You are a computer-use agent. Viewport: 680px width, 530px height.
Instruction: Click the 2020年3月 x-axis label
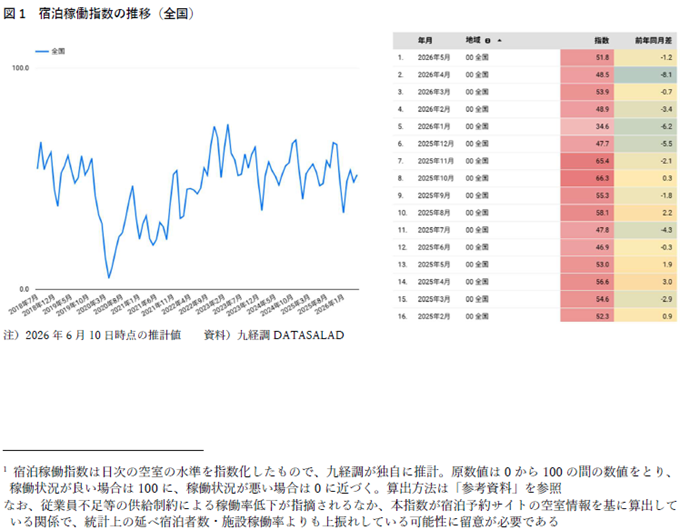[92, 304]
